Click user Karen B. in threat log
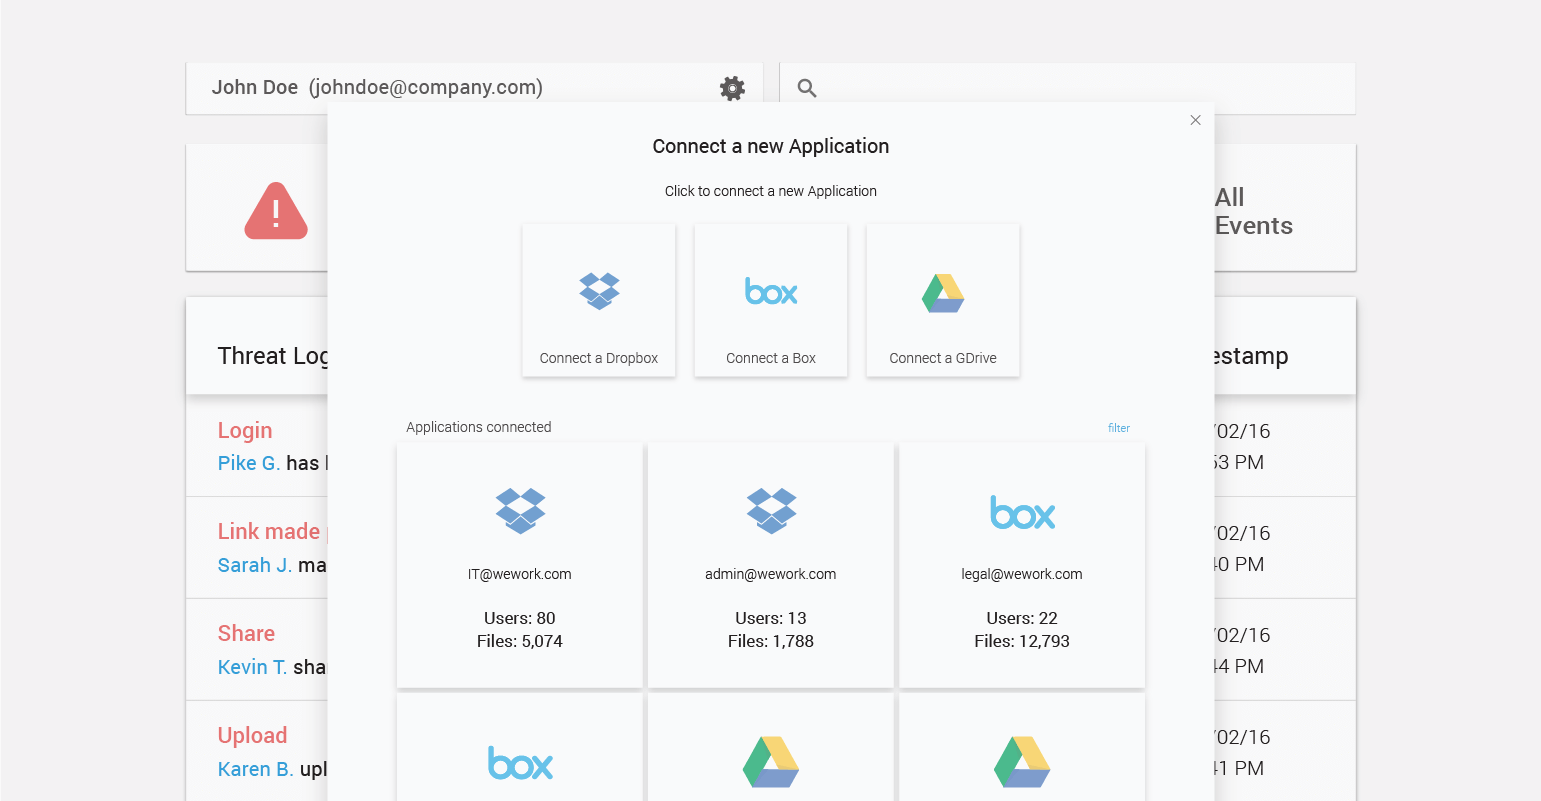This screenshot has height=801, width=1541. tap(256, 769)
